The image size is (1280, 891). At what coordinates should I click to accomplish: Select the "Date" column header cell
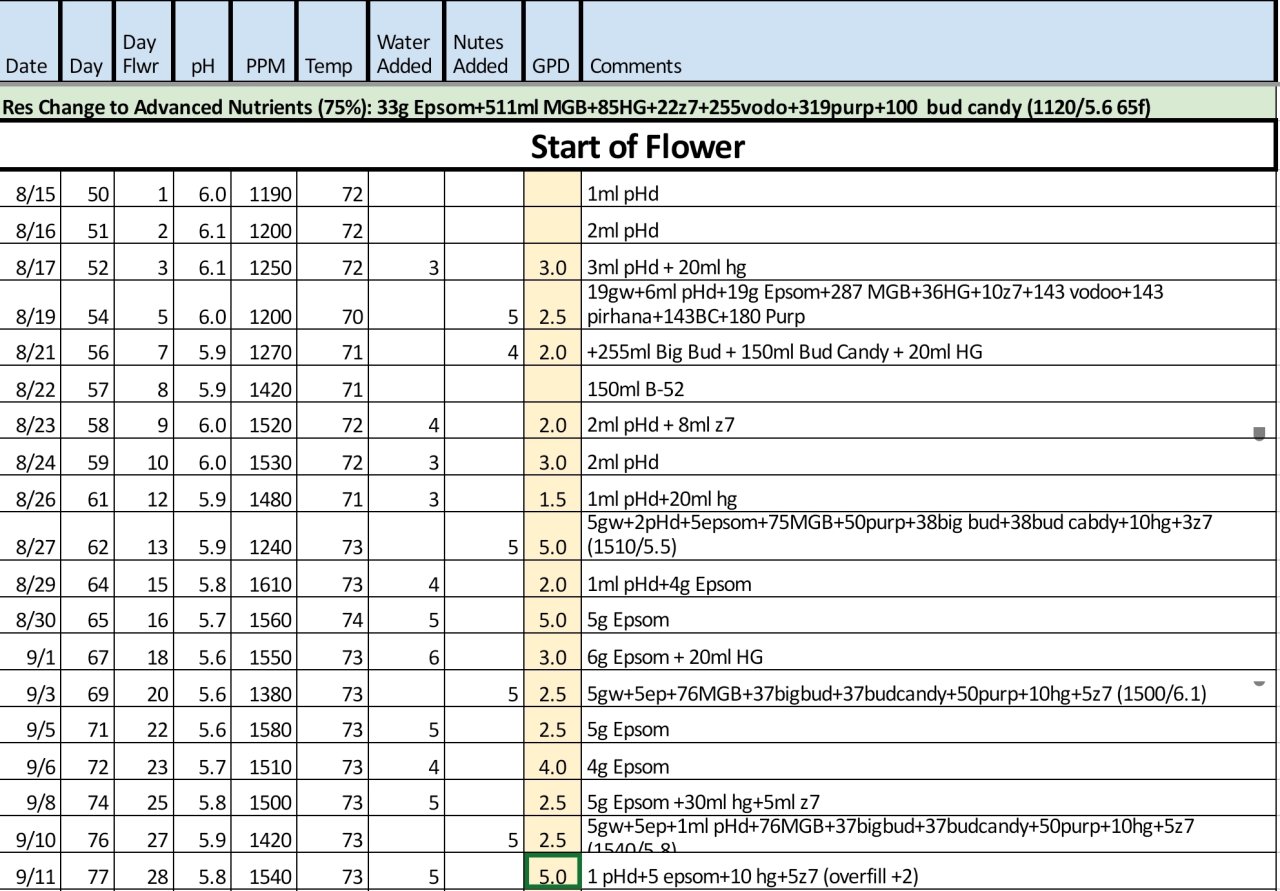click(x=30, y=42)
